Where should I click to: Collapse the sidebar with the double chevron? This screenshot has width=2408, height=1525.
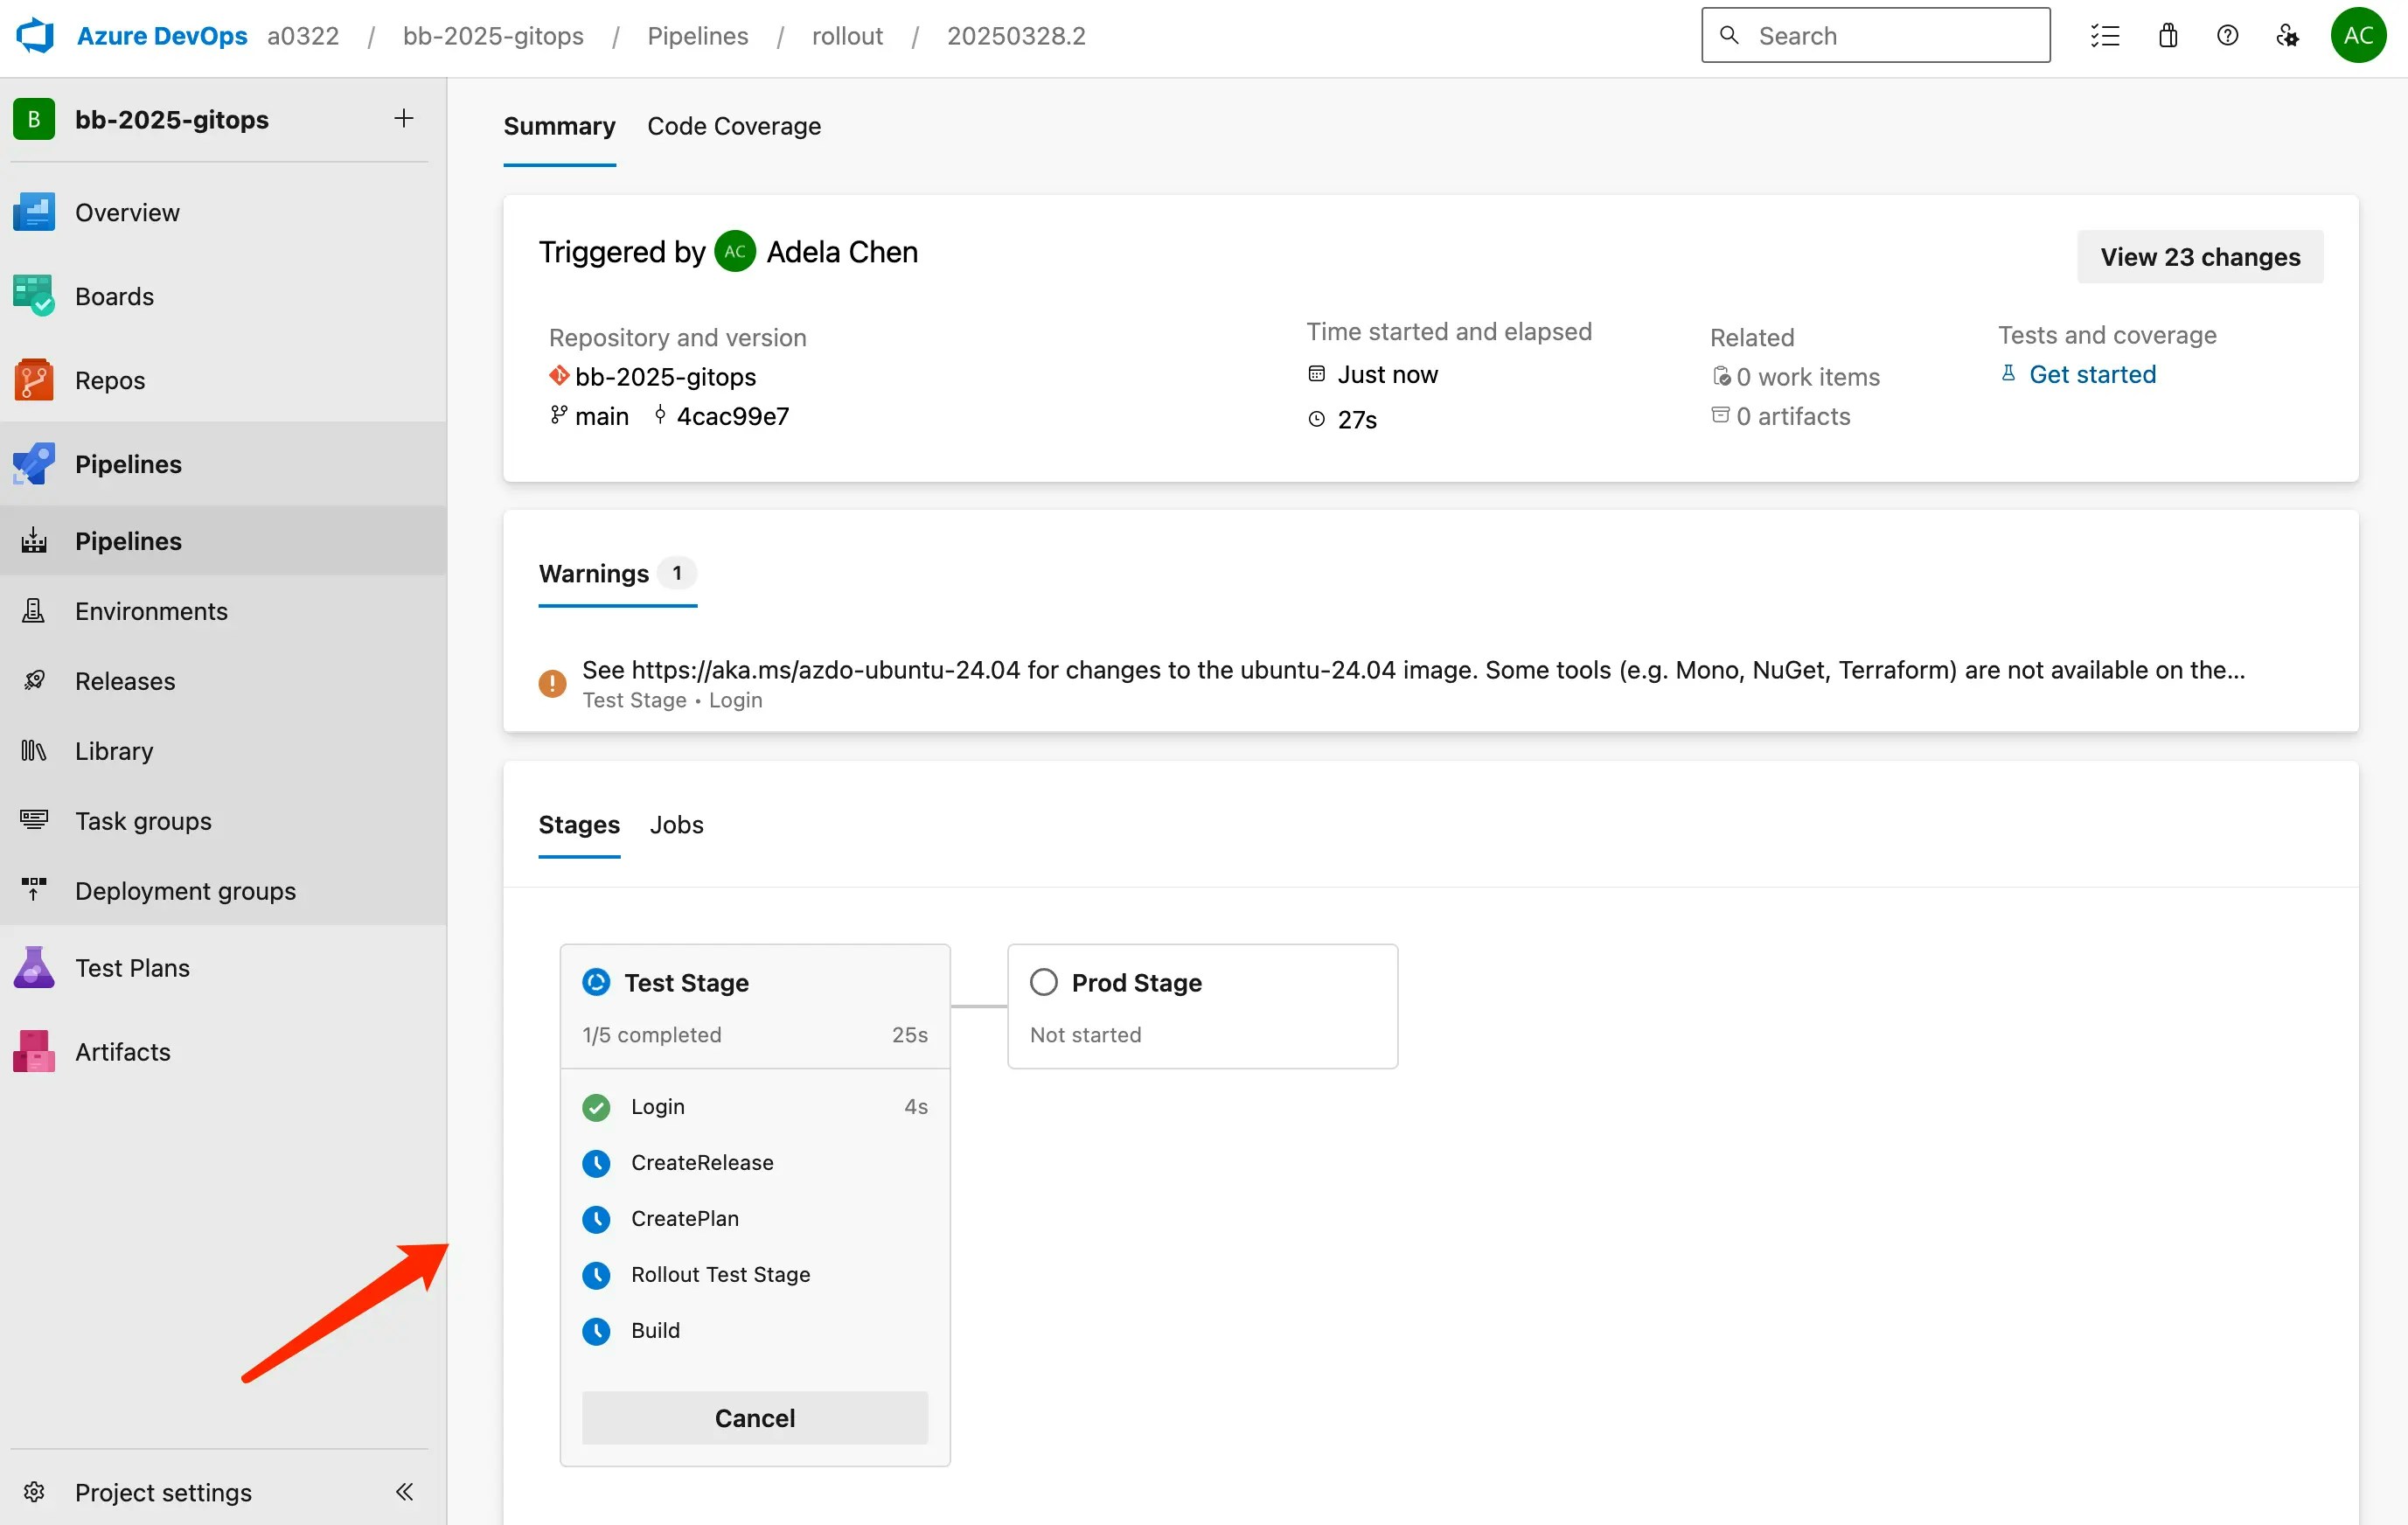(404, 1491)
